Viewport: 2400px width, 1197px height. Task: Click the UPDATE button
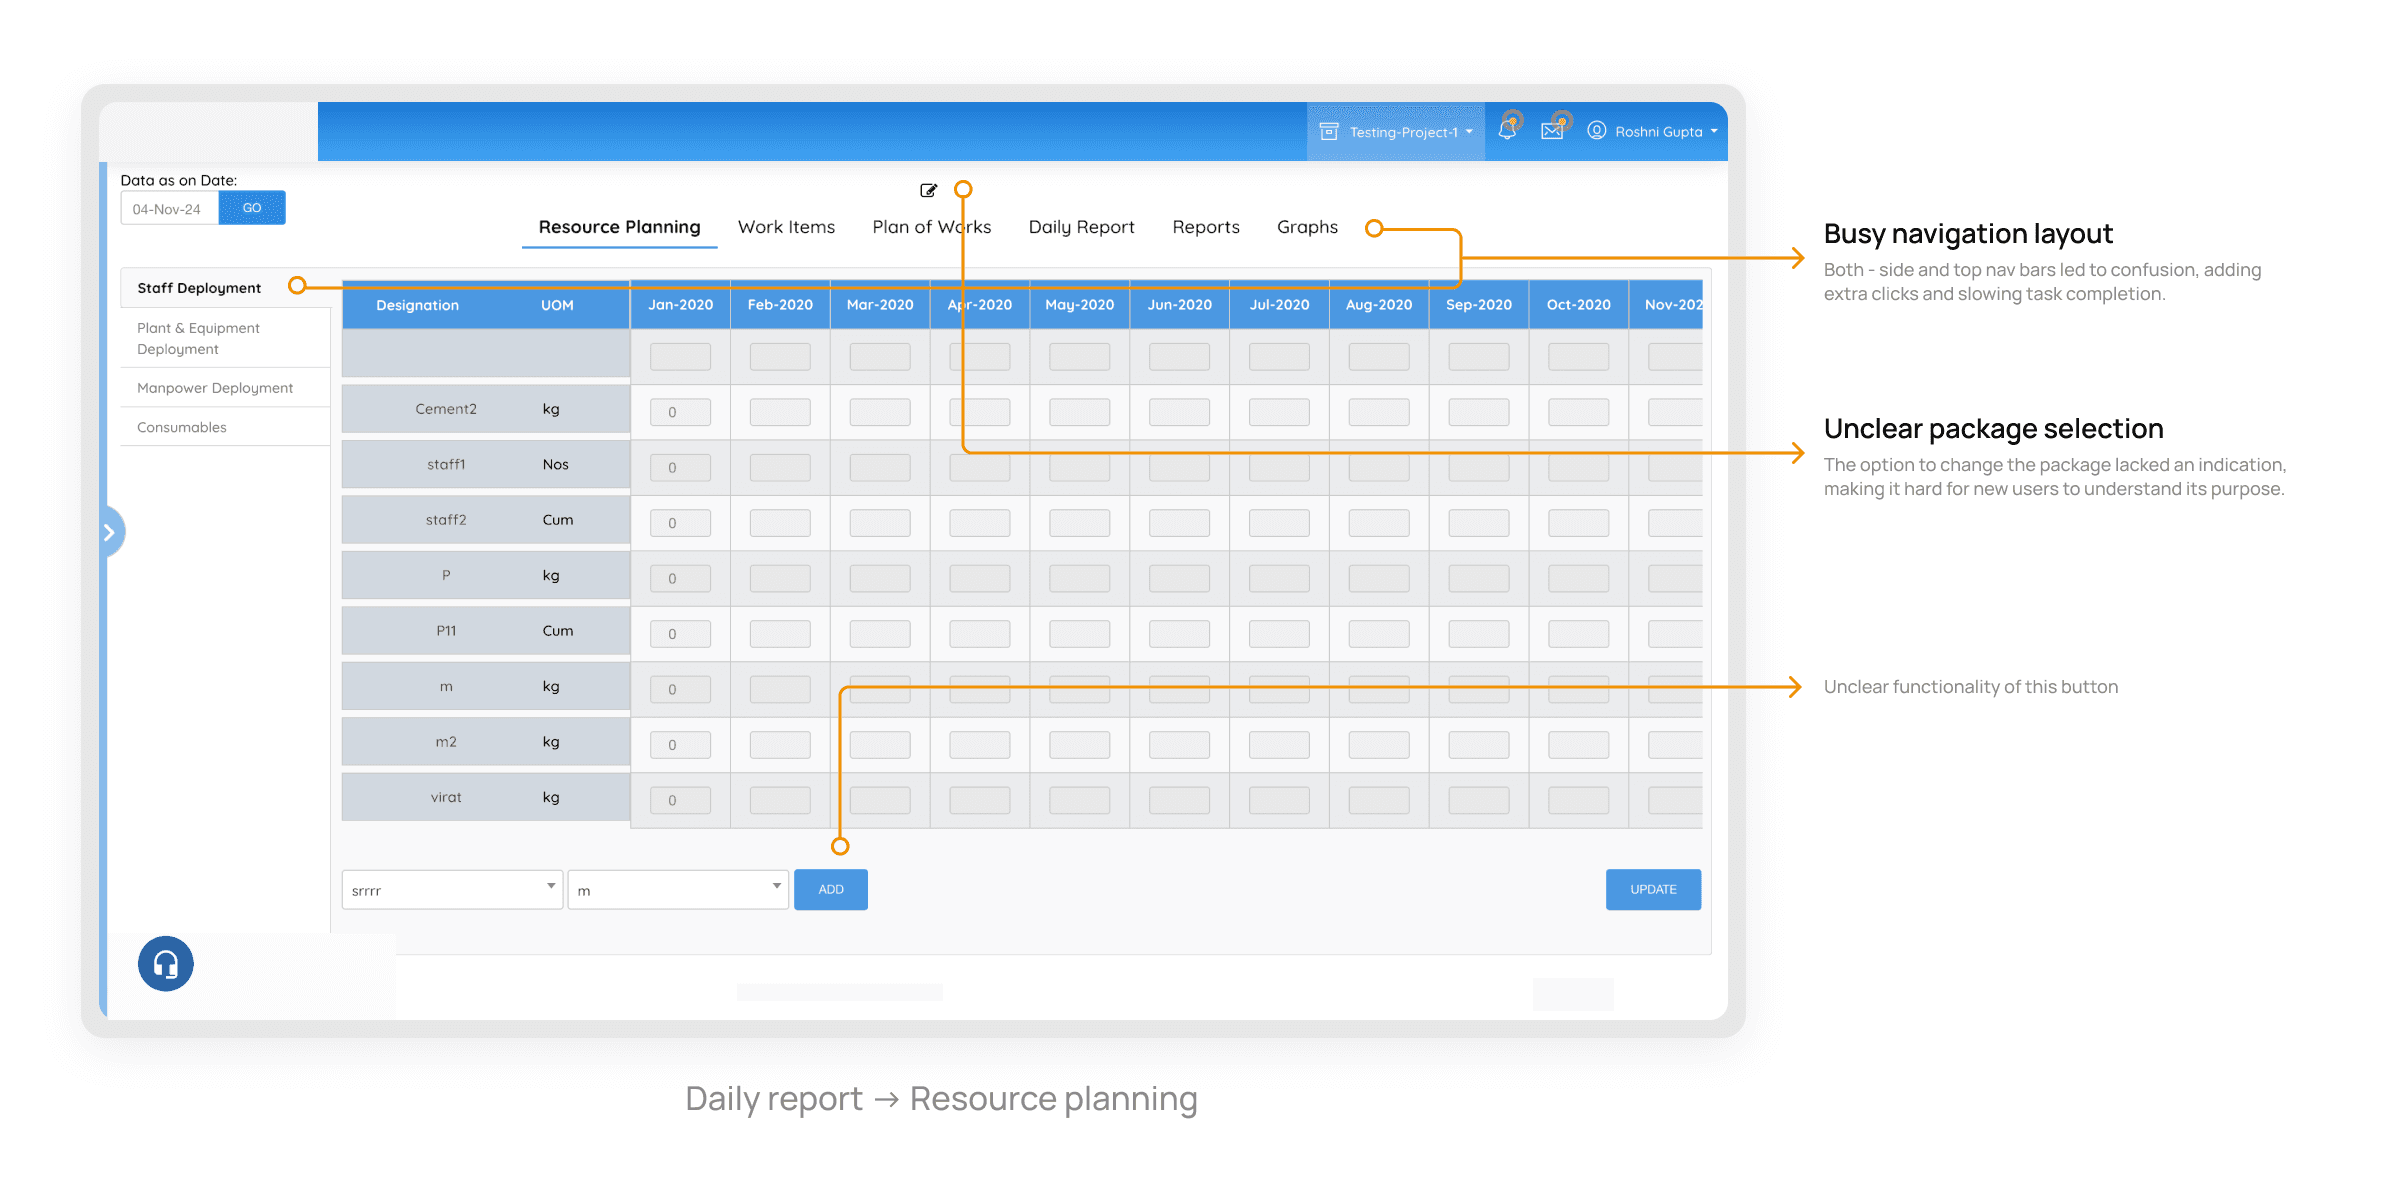(1653, 889)
